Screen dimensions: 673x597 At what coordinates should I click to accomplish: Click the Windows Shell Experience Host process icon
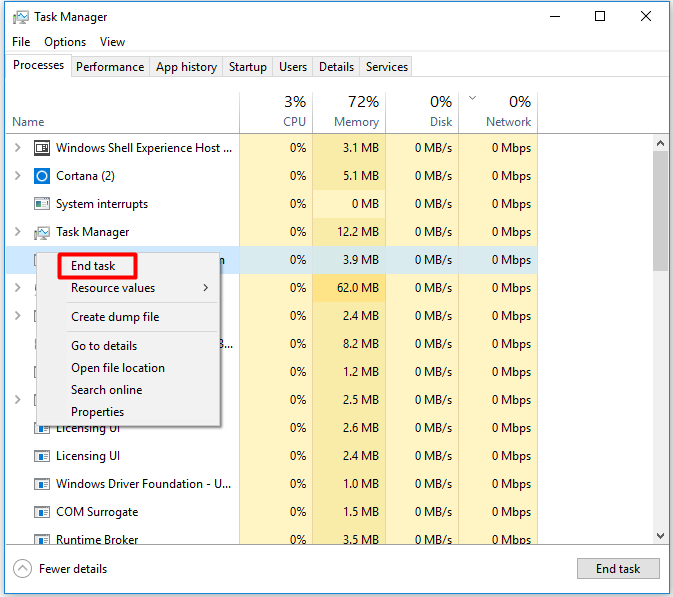pyautogui.click(x=42, y=148)
